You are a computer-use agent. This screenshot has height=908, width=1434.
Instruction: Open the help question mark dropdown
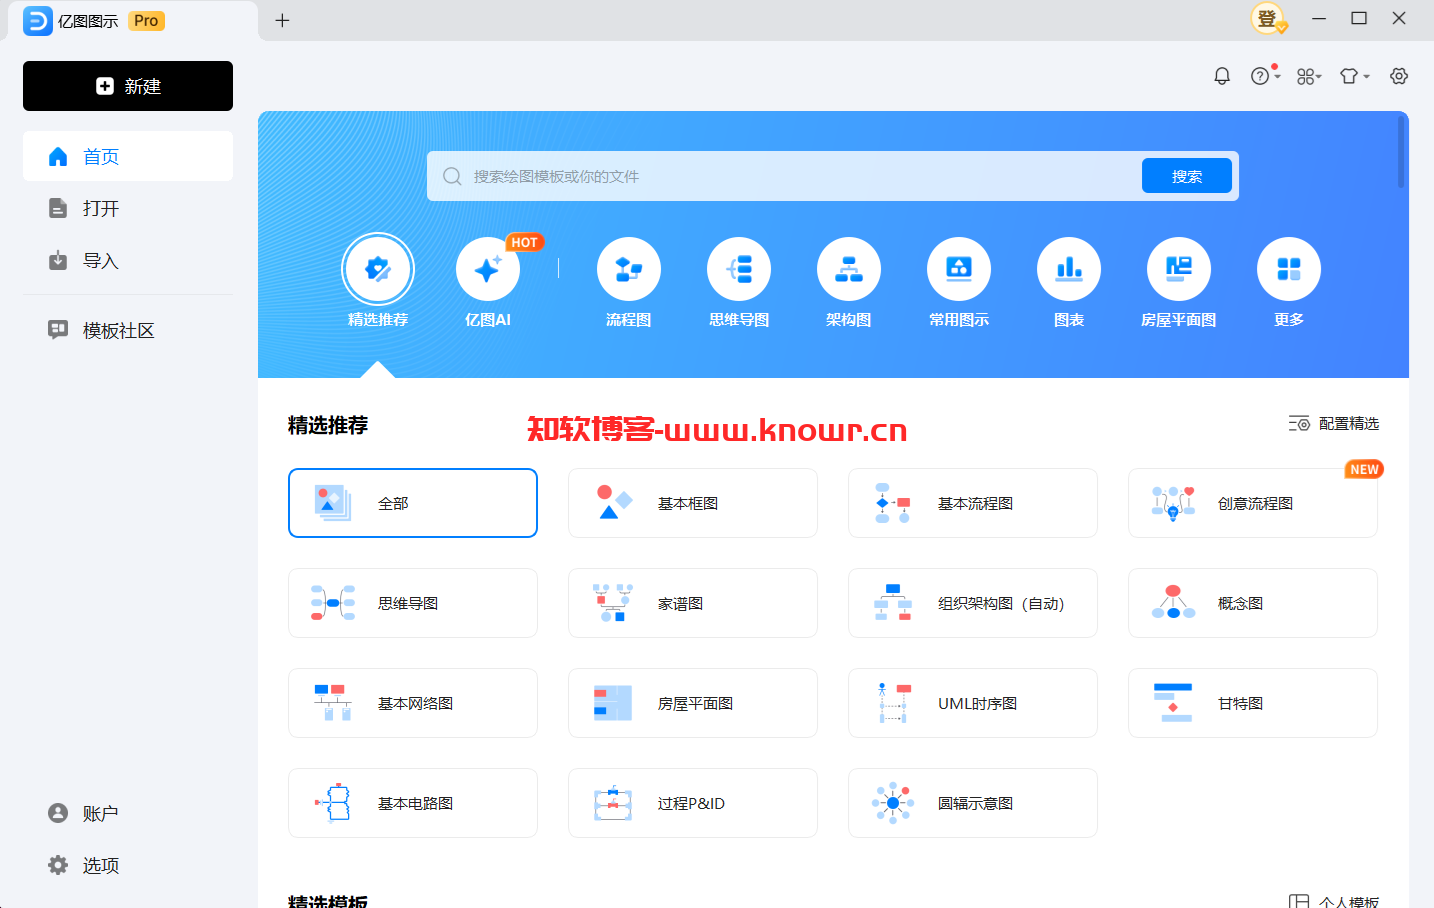point(1265,76)
